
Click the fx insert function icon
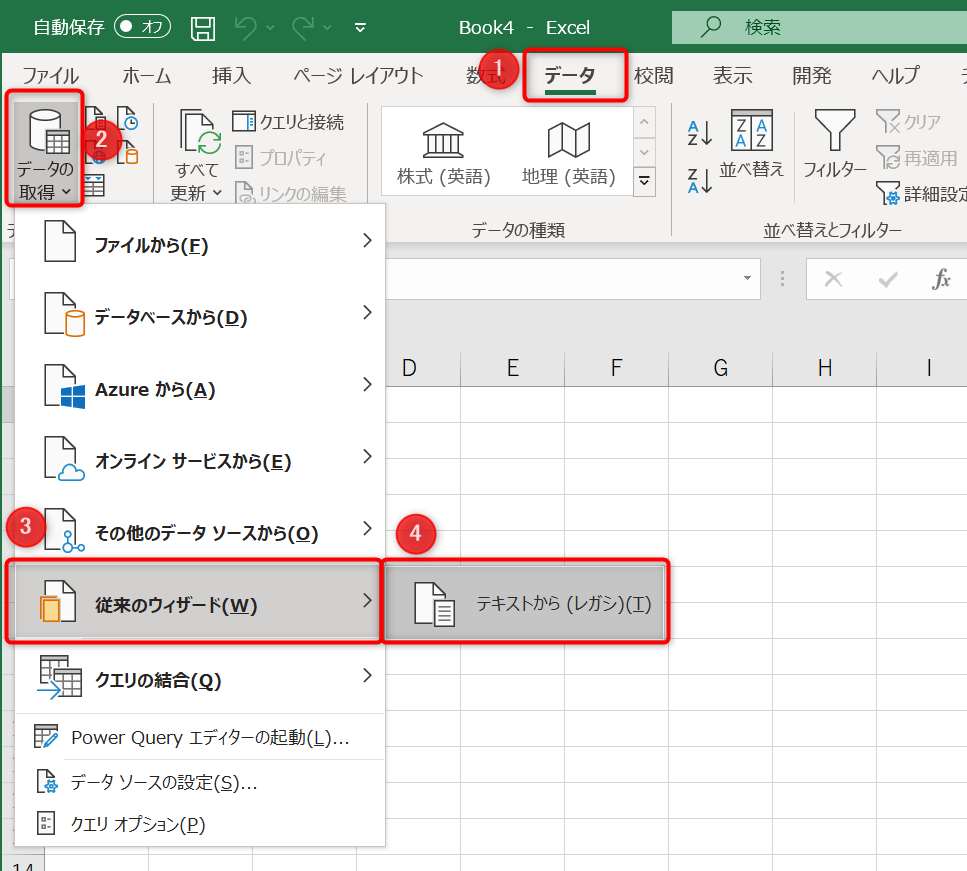[x=940, y=279]
